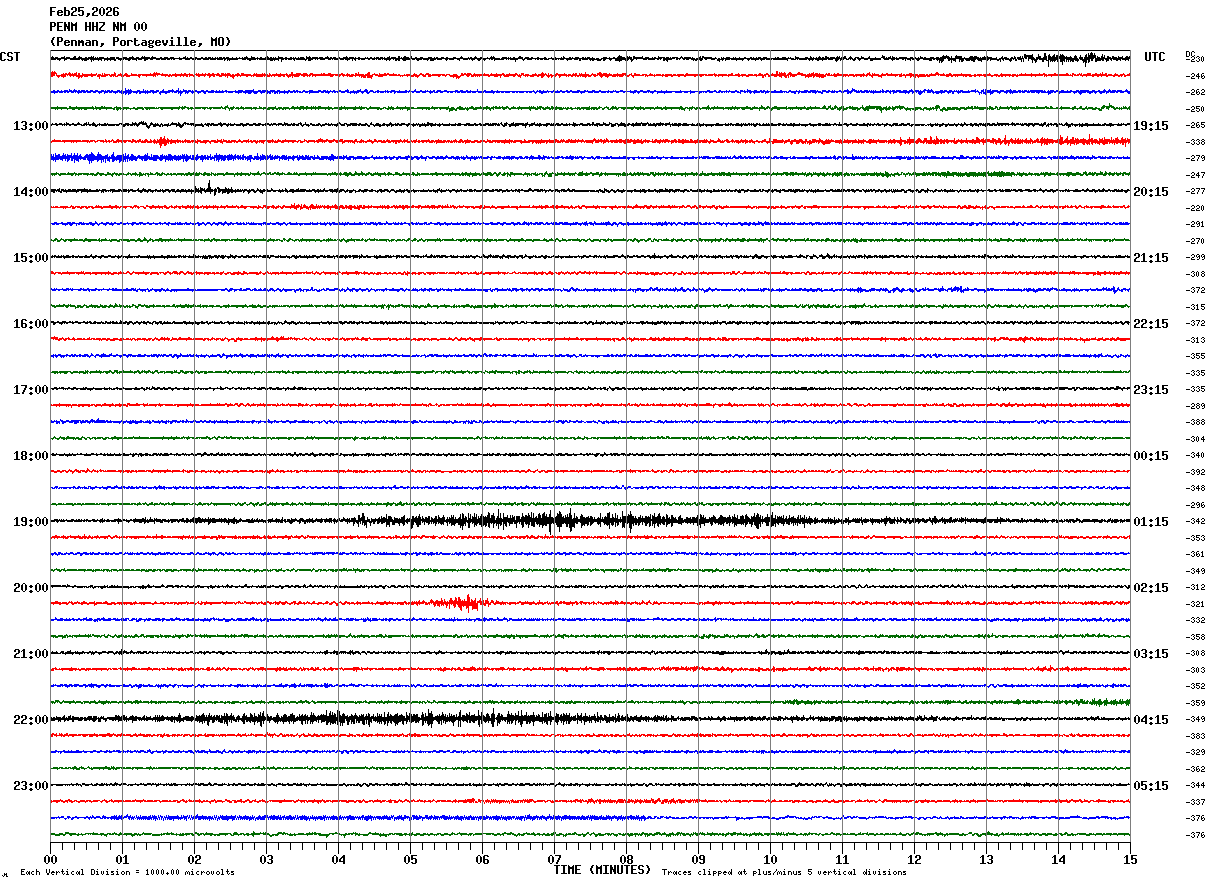The width and height of the screenshot is (1210, 886).
Task: Click minute tick '01' on time axis
Action: pyautogui.click(x=122, y=860)
